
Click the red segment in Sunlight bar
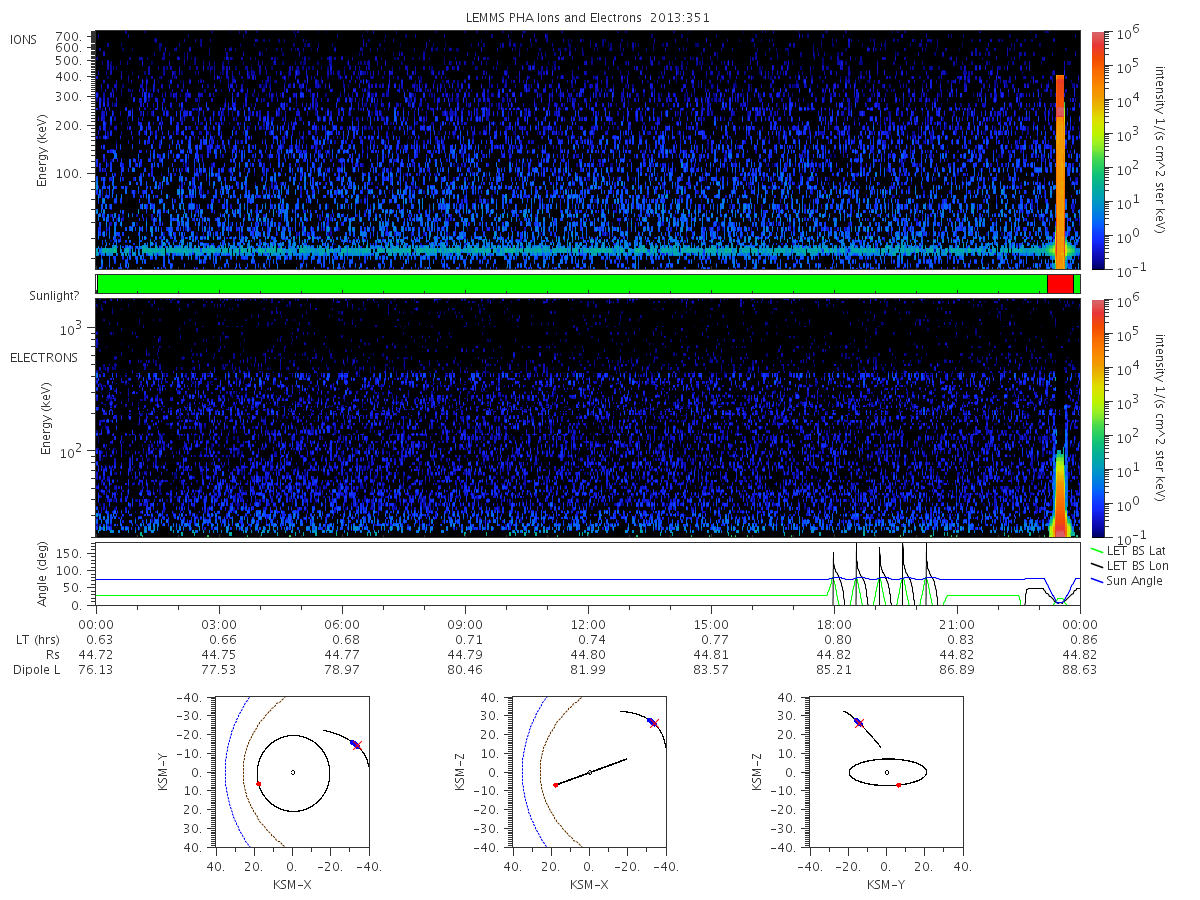point(1060,284)
